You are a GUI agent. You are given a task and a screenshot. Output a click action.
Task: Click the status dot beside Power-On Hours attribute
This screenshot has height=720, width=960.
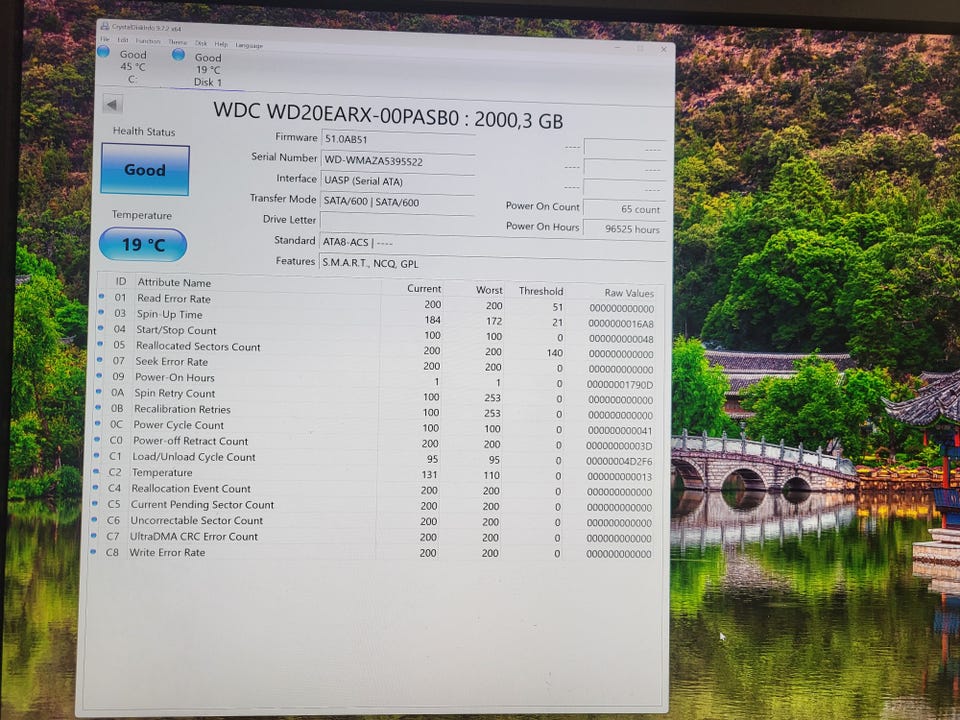(x=99, y=376)
